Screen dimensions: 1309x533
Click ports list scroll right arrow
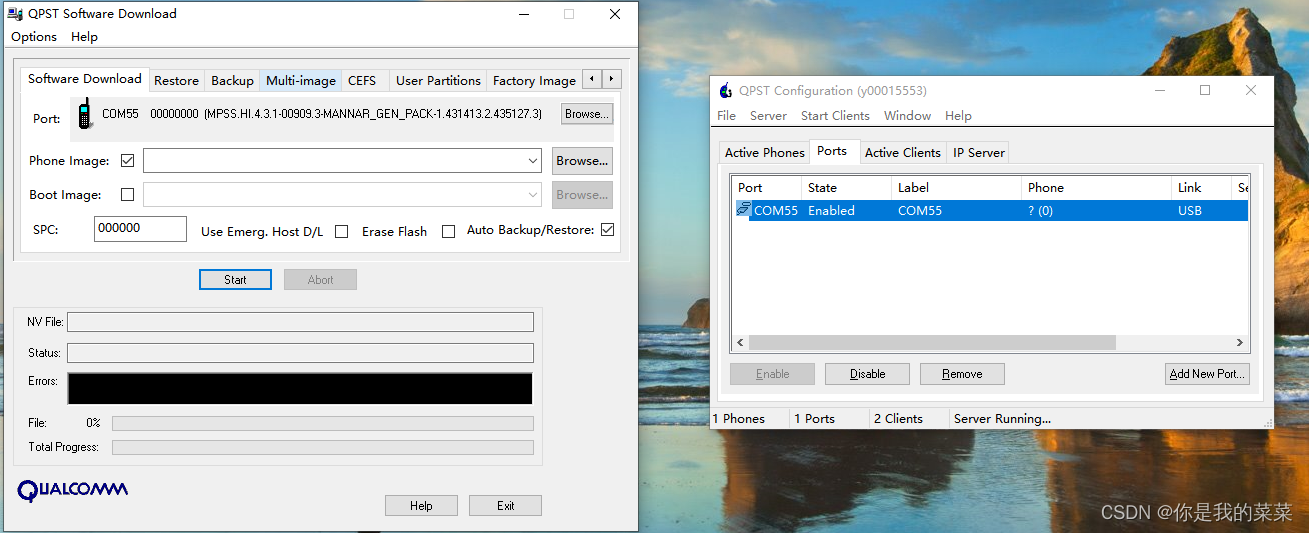(1240, 342)
